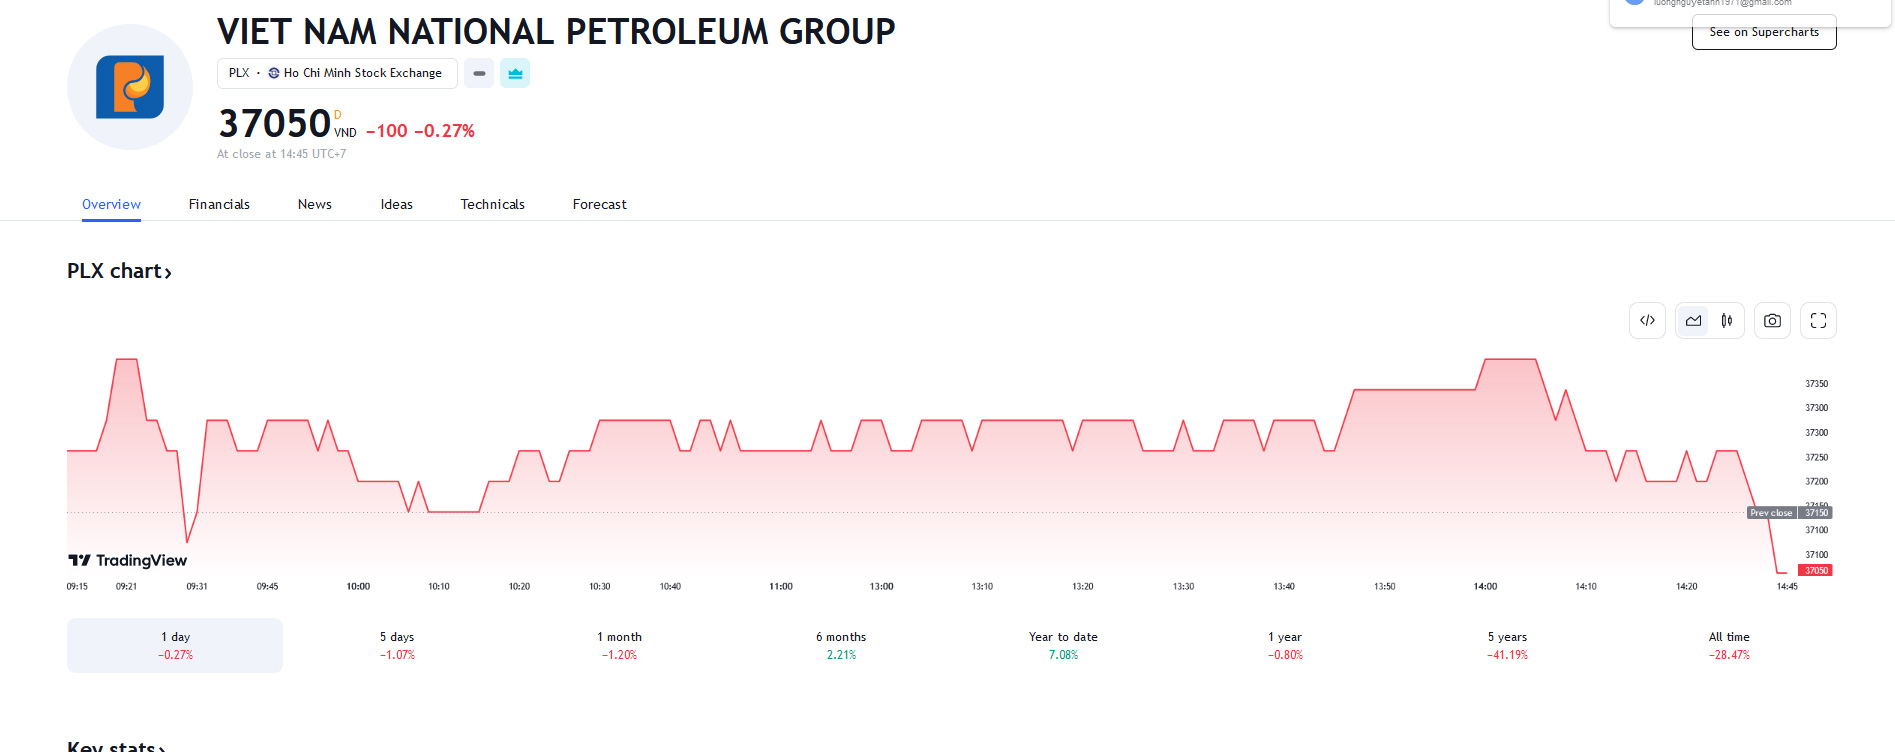Select the 1 day time range
Viewport: 1895px width, 752px height.
[175, 645]
